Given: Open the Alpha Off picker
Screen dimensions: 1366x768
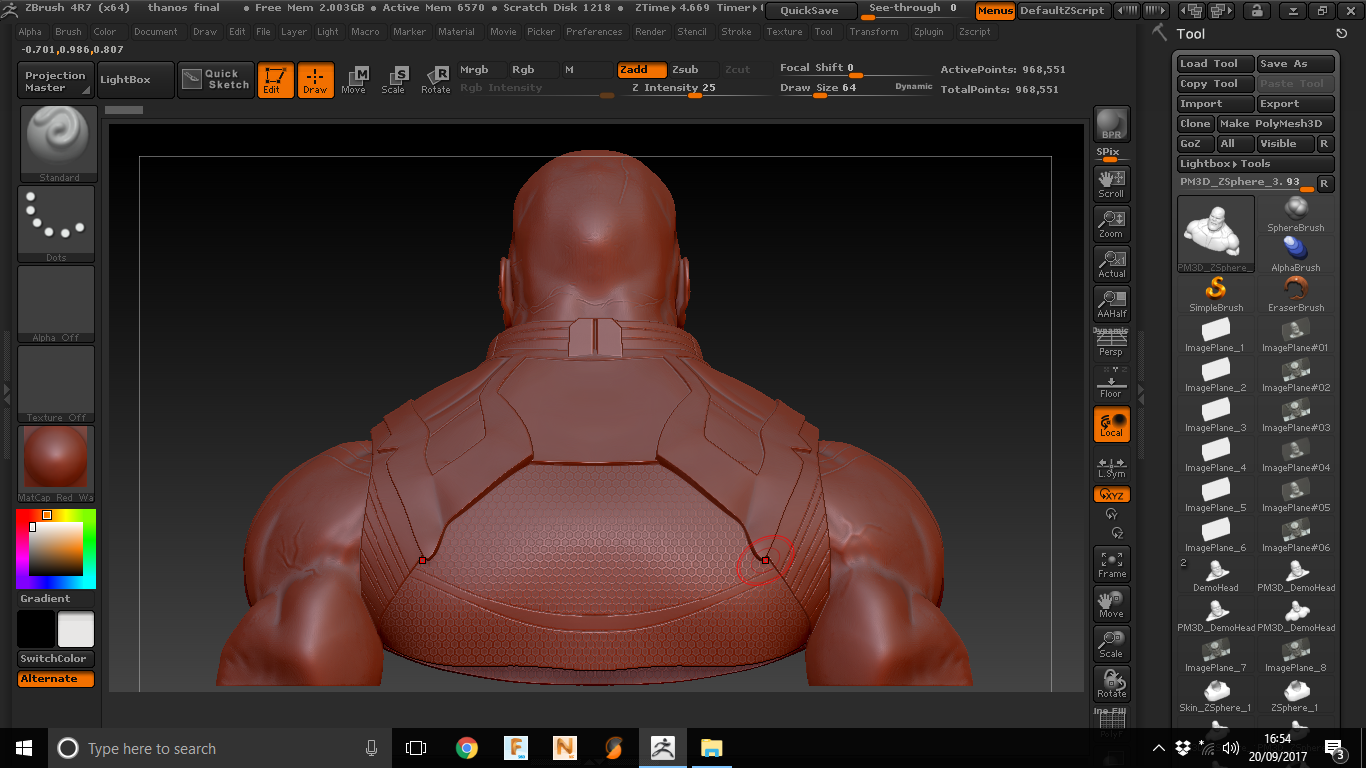Looking at the screenshot, I should coord(56,304).
